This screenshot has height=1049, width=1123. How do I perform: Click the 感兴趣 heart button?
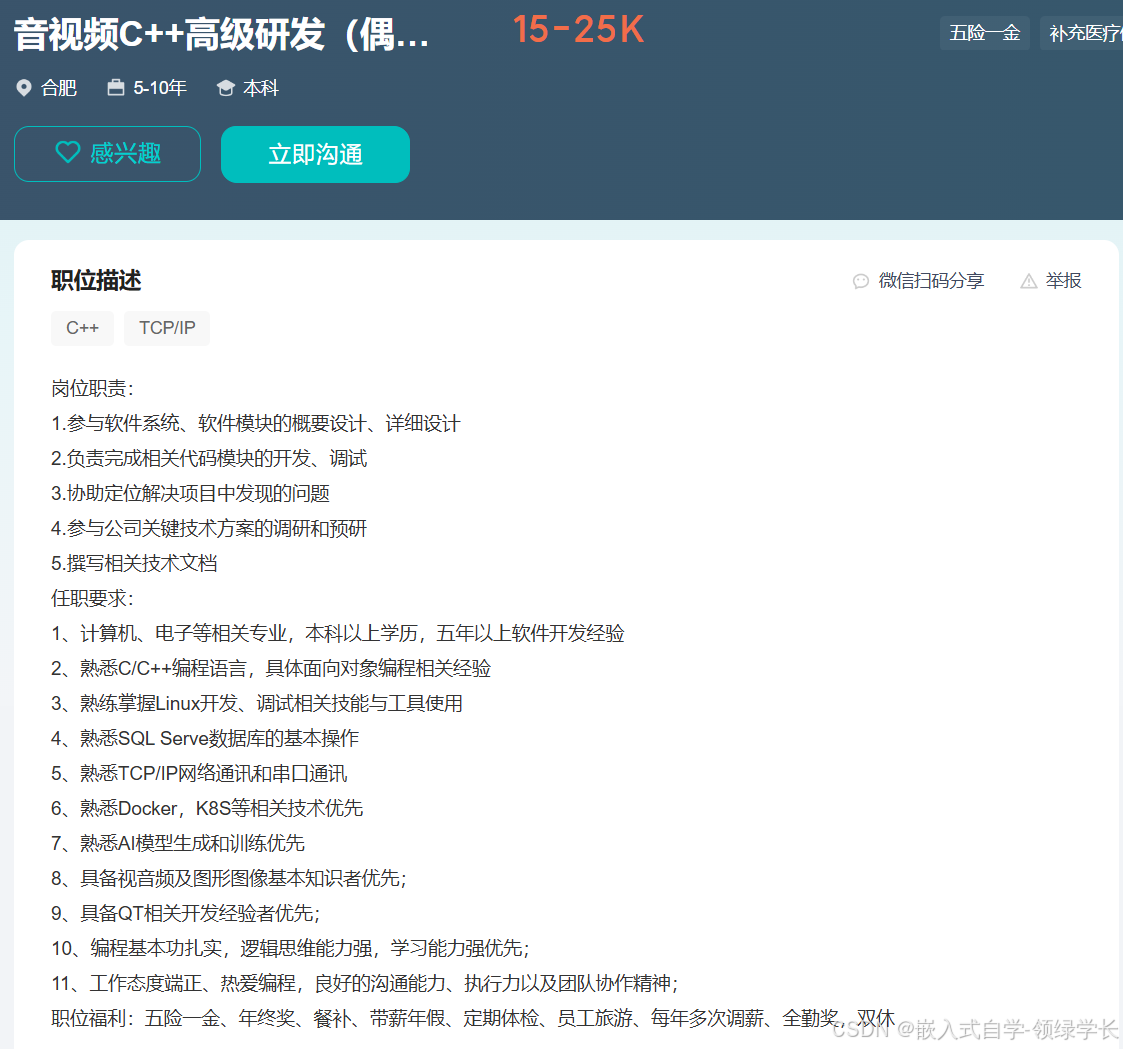pyautogui.click(x=107, y=154)
